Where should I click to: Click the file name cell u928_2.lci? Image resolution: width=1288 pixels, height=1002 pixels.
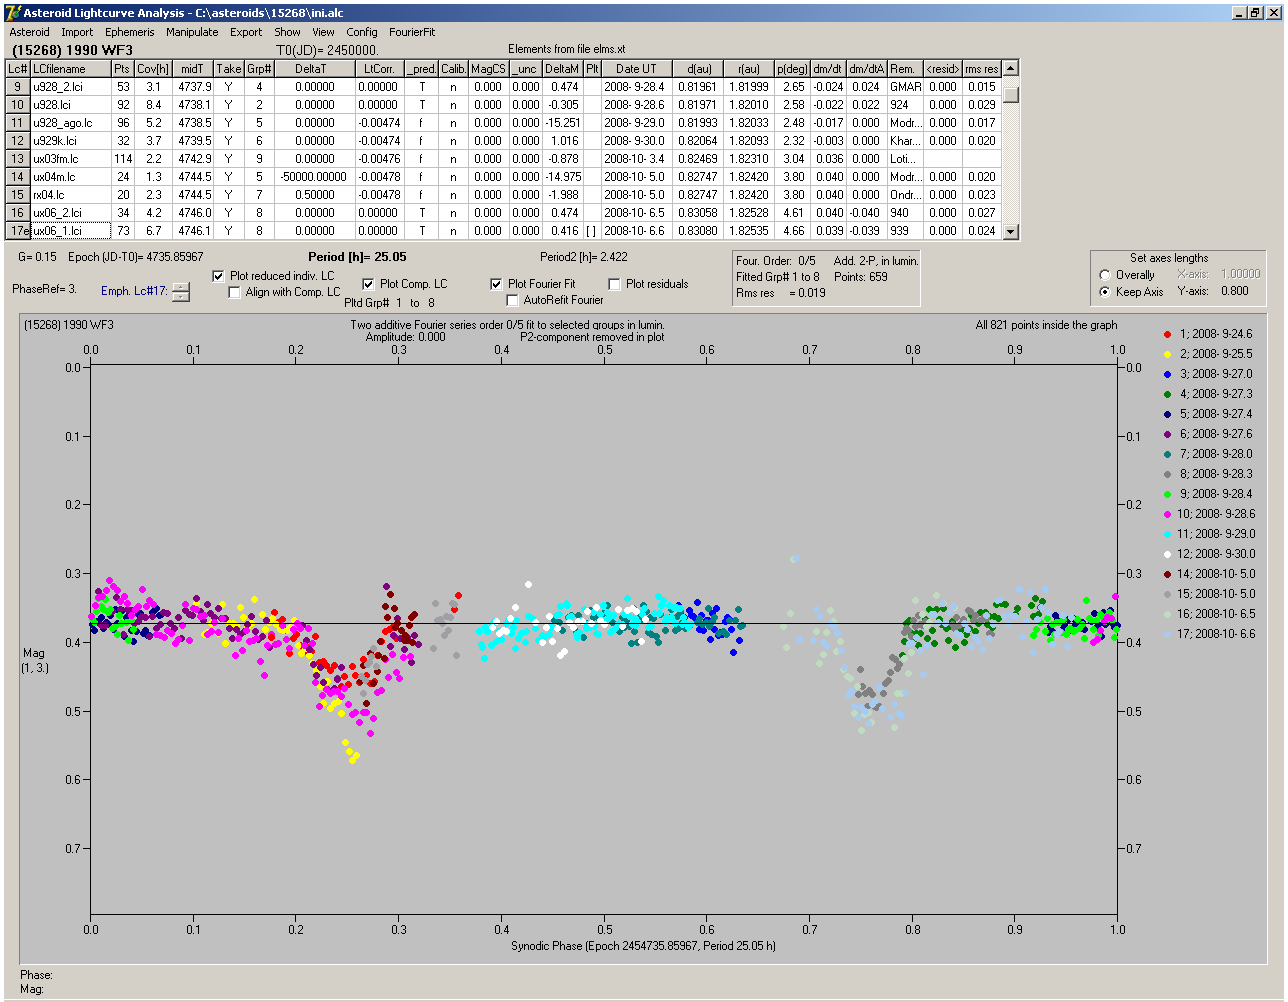70,87
